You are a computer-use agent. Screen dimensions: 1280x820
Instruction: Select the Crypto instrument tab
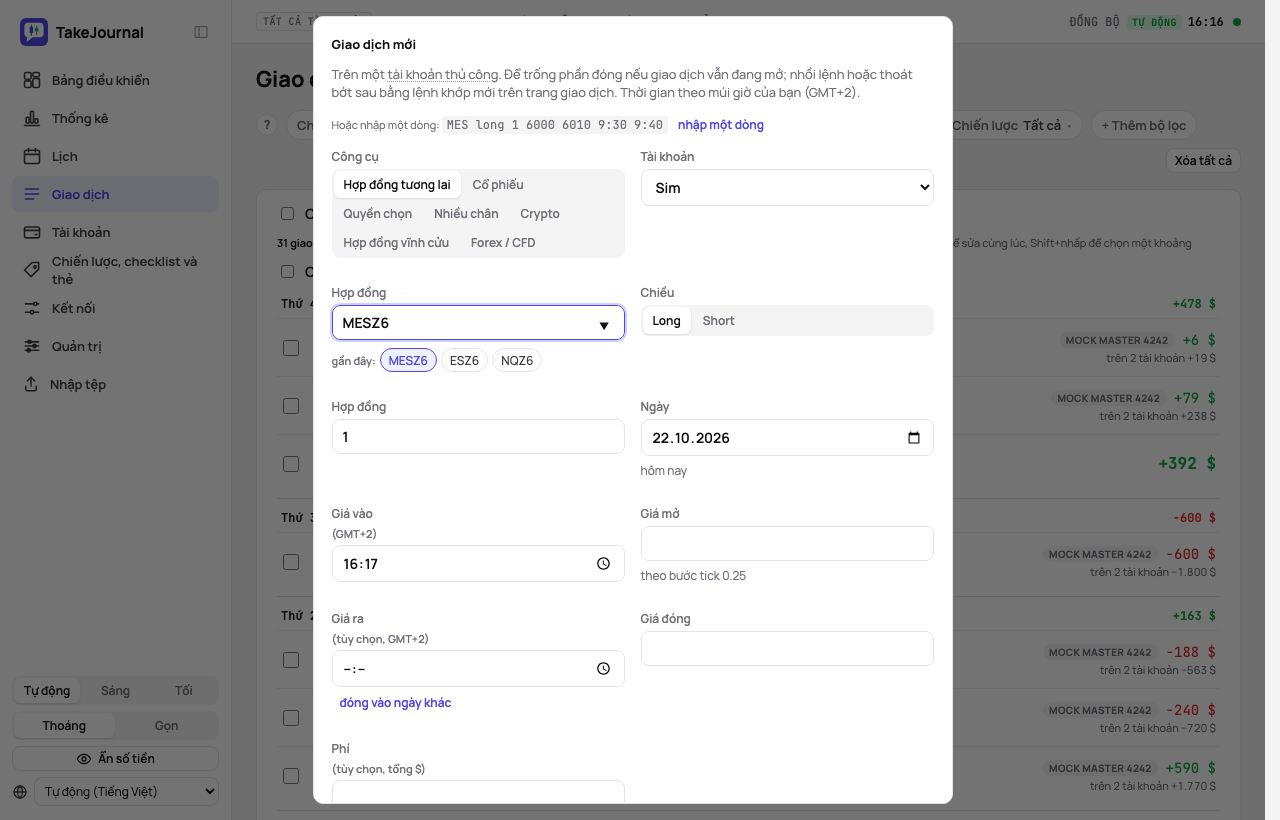click(540, 214)
